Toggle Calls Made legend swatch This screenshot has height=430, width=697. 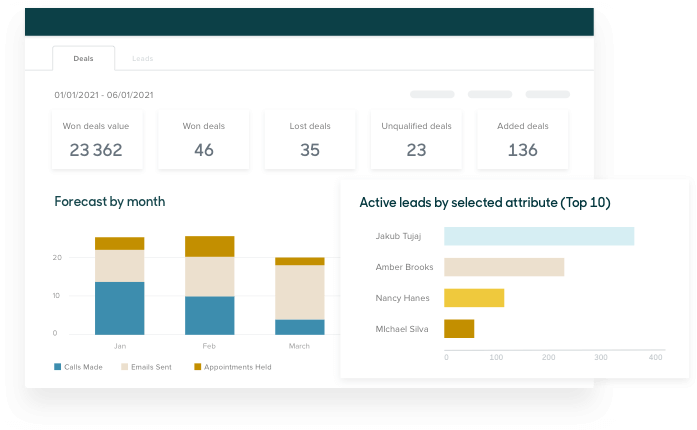58,367
